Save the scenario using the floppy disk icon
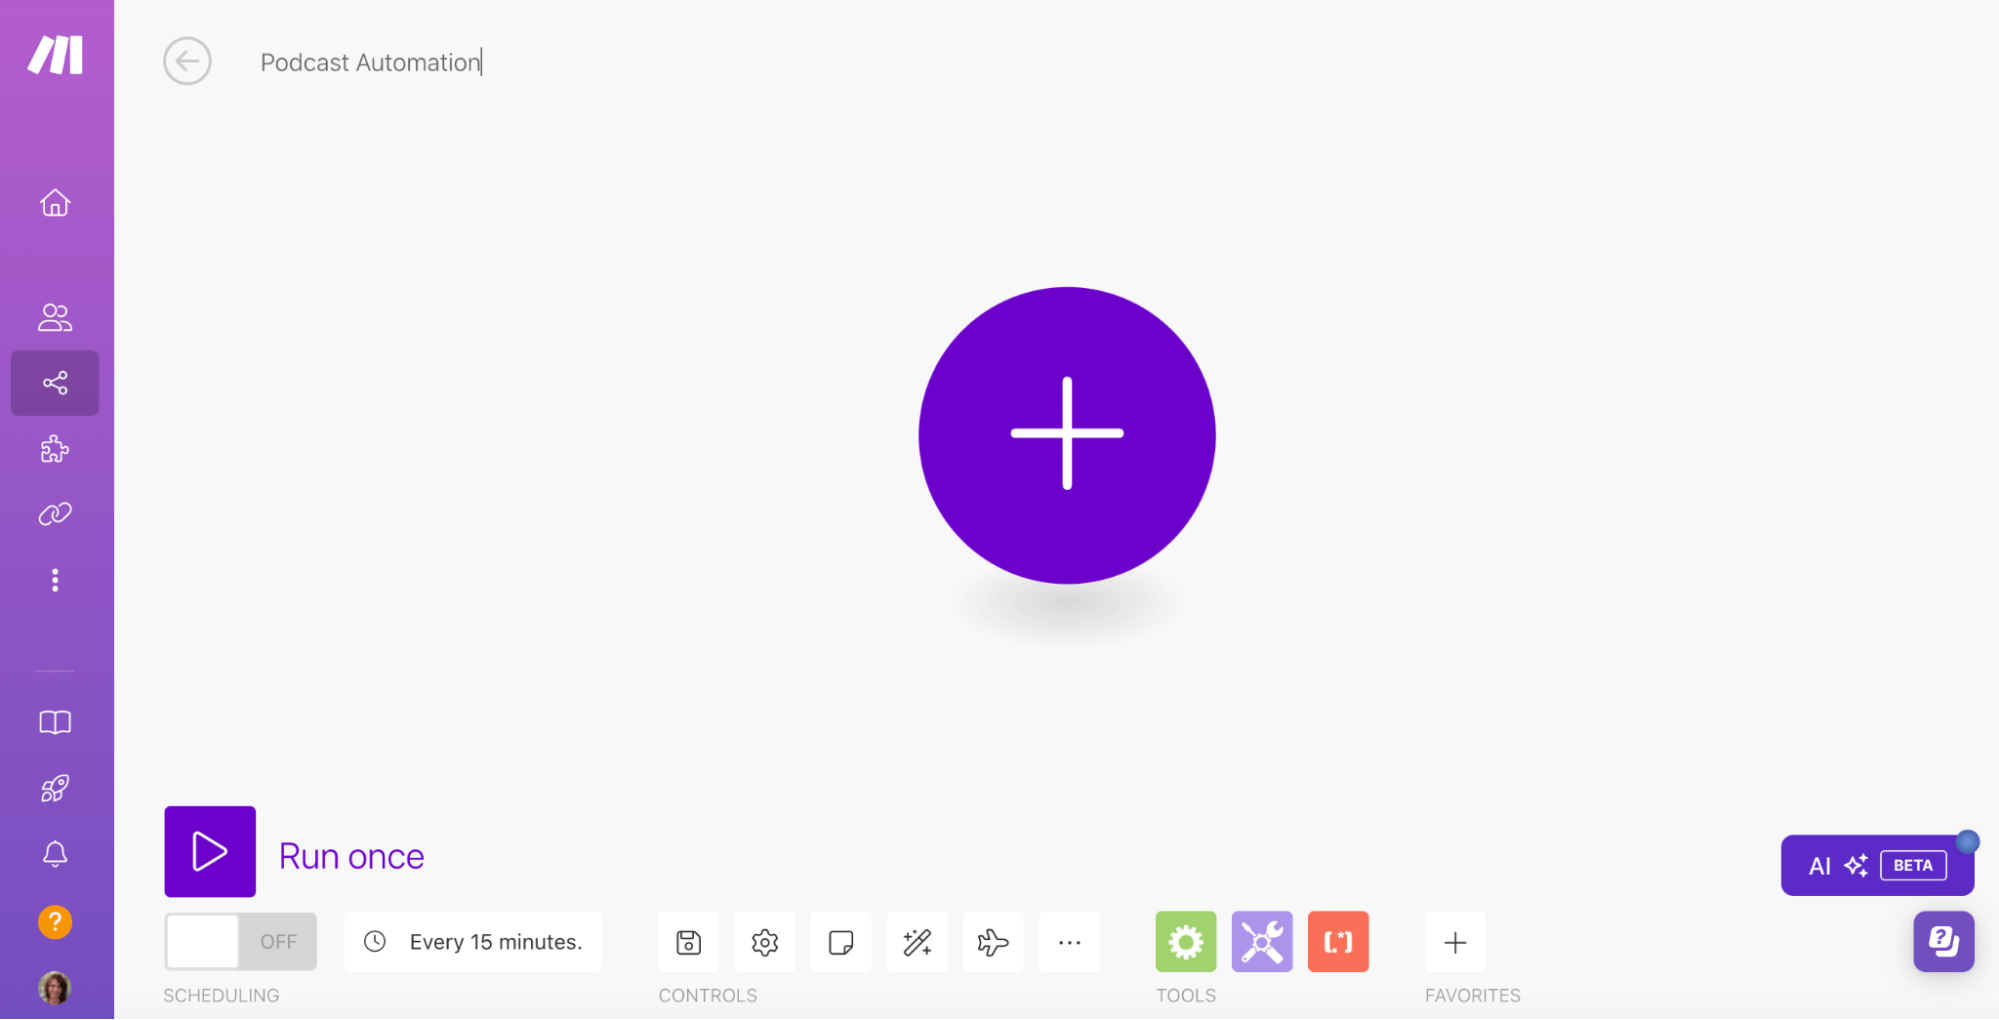Screen dimensions: 1999x1020 tap(689, 942)
